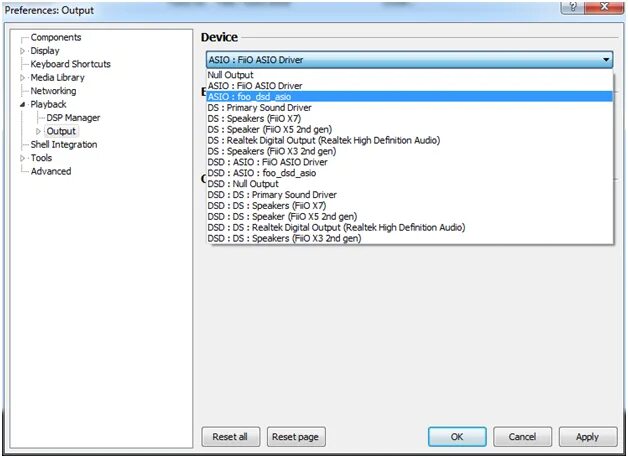Choose DSD : ASIO : foo_dsd_asio option

click(x=410, y=173)
